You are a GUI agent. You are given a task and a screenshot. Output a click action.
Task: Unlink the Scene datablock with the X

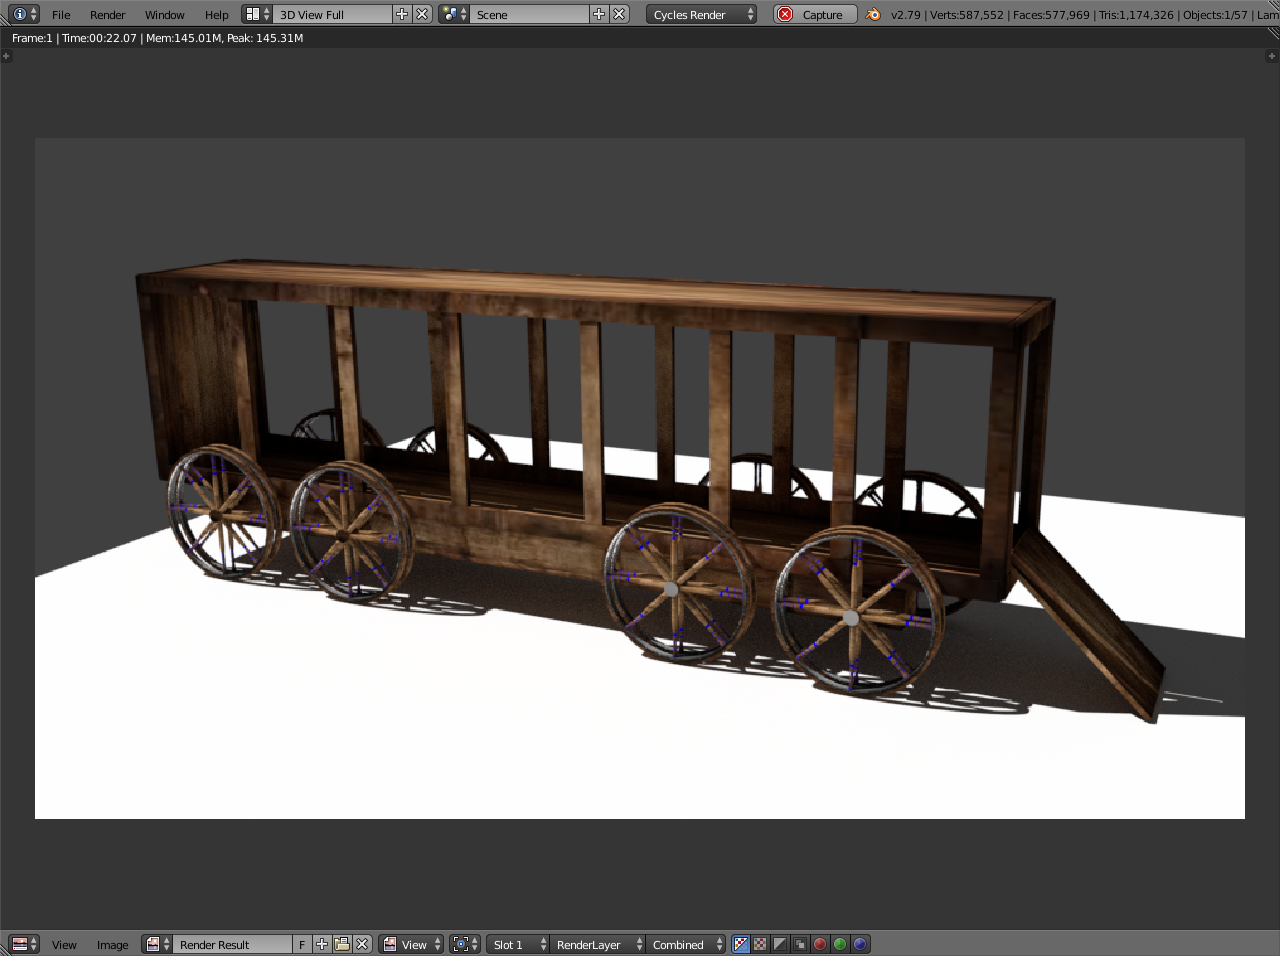click(617, 14)
